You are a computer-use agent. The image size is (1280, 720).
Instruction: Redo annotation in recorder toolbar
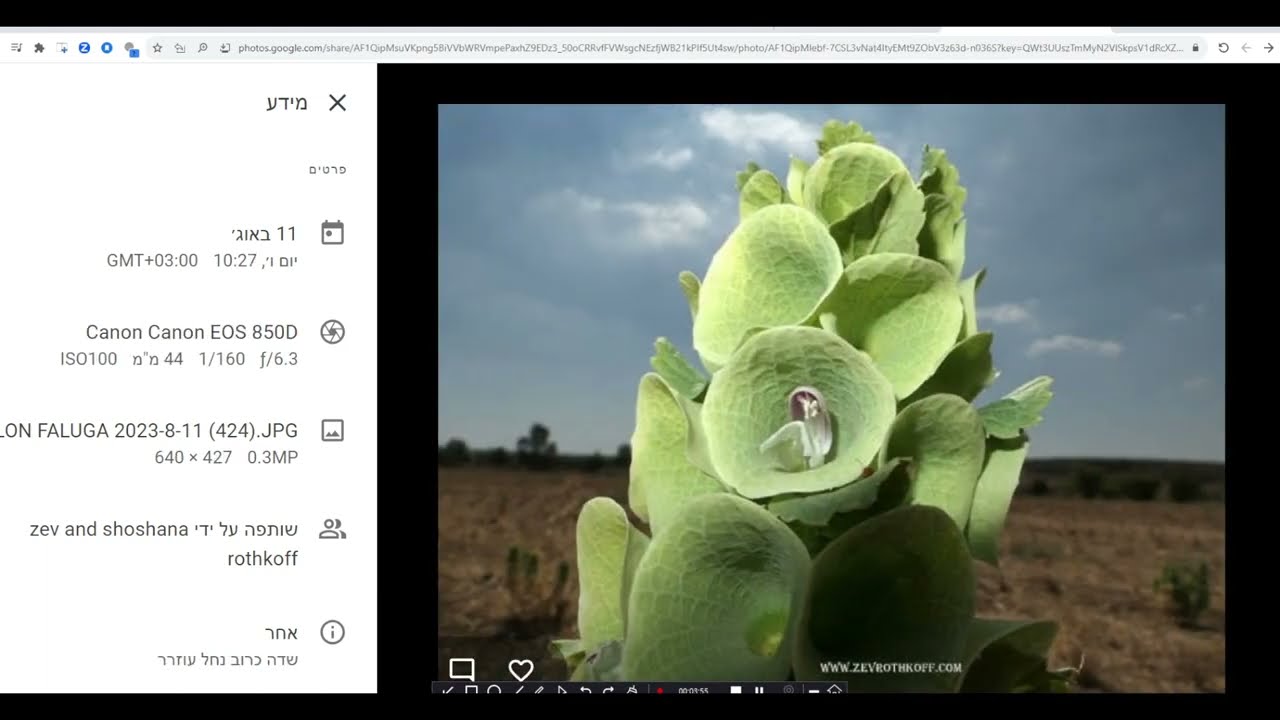click(x=608, y=690)
